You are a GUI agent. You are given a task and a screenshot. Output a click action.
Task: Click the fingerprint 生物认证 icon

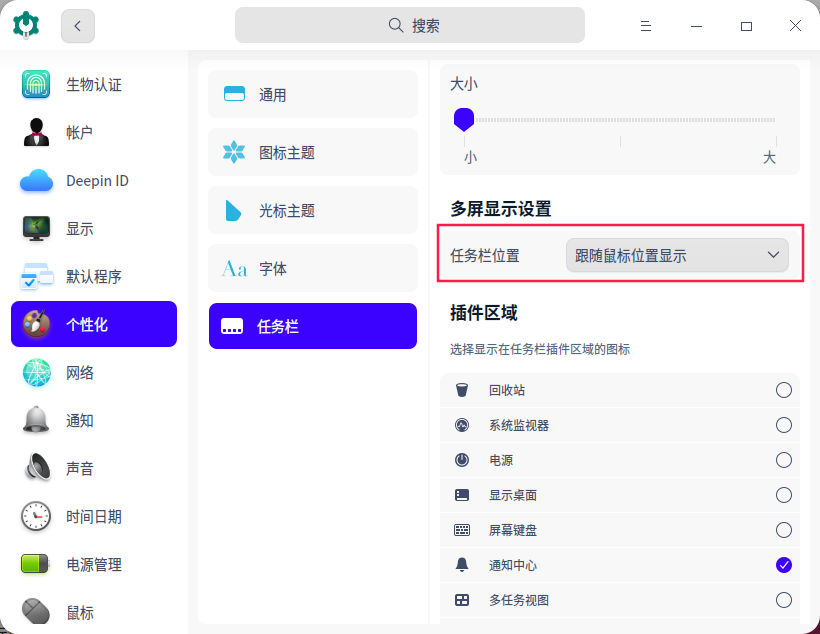tap(36, 84)
